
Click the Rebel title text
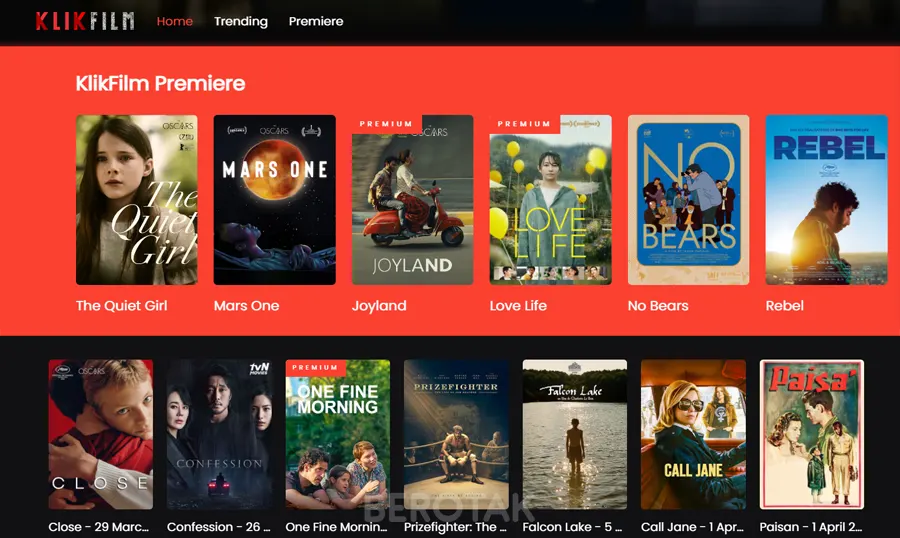(785, 305)
